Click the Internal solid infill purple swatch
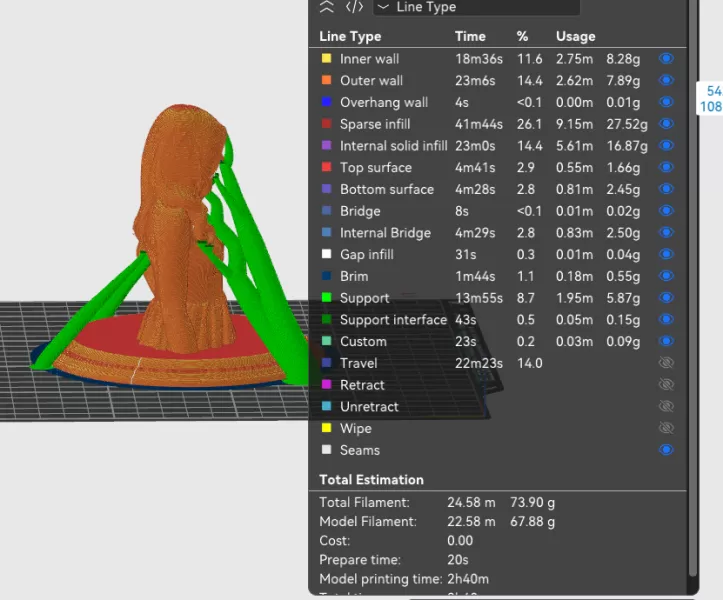723x600 pixels. [x=326, y=145]
